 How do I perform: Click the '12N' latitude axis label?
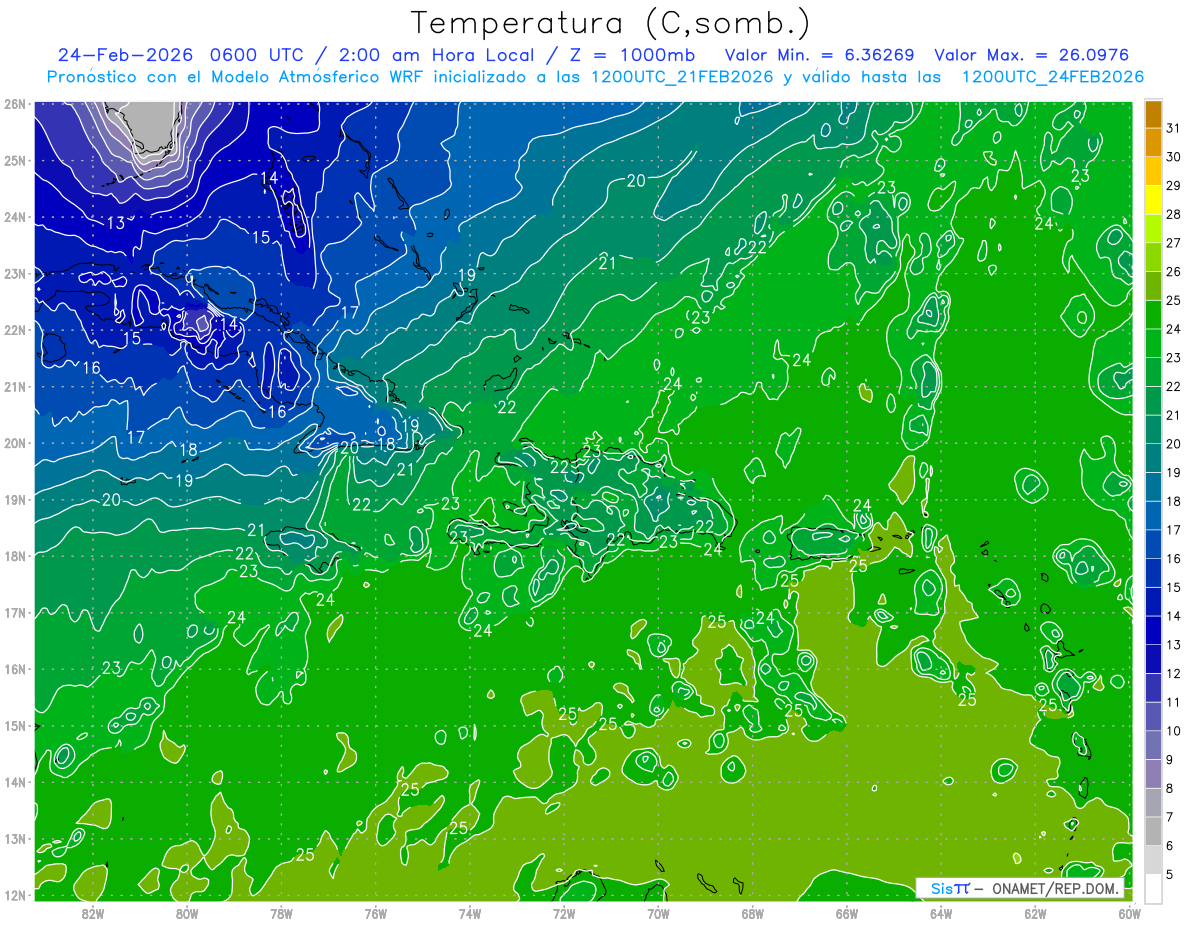(15, 894)
